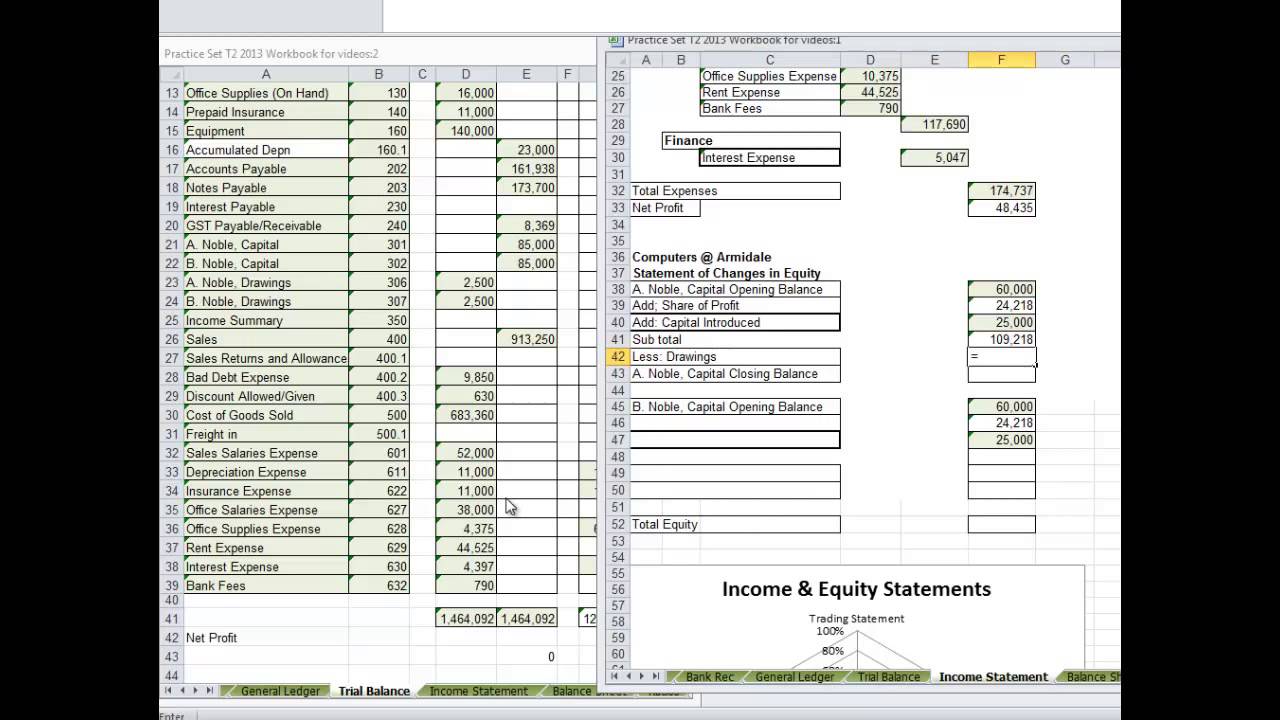Click Statement of Changes in Equity heading
The width and height of the screenshot is (1280, 720).
(727, 273)
